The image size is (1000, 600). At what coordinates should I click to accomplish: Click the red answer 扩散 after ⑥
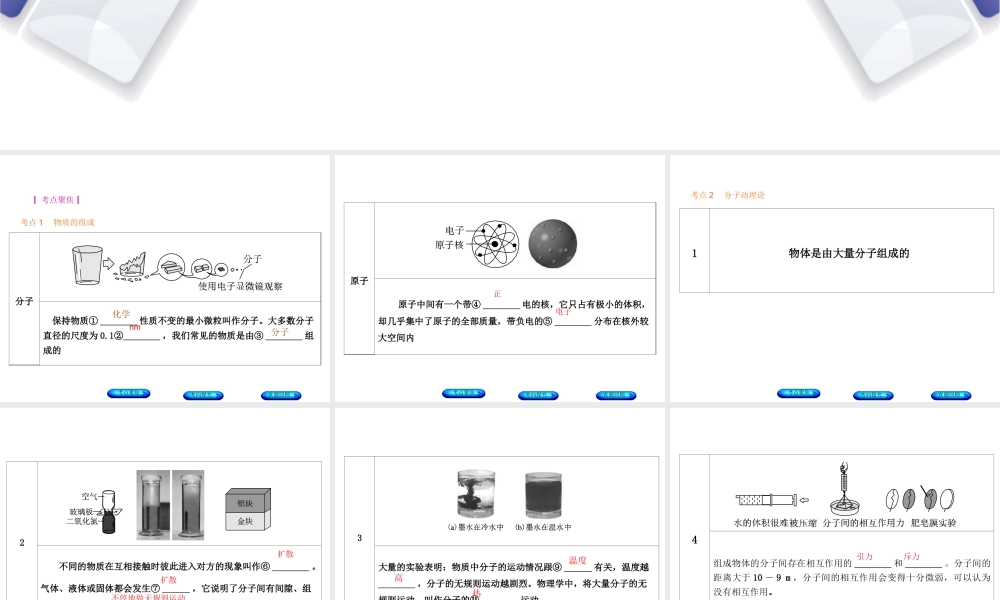tap(285, 554)
